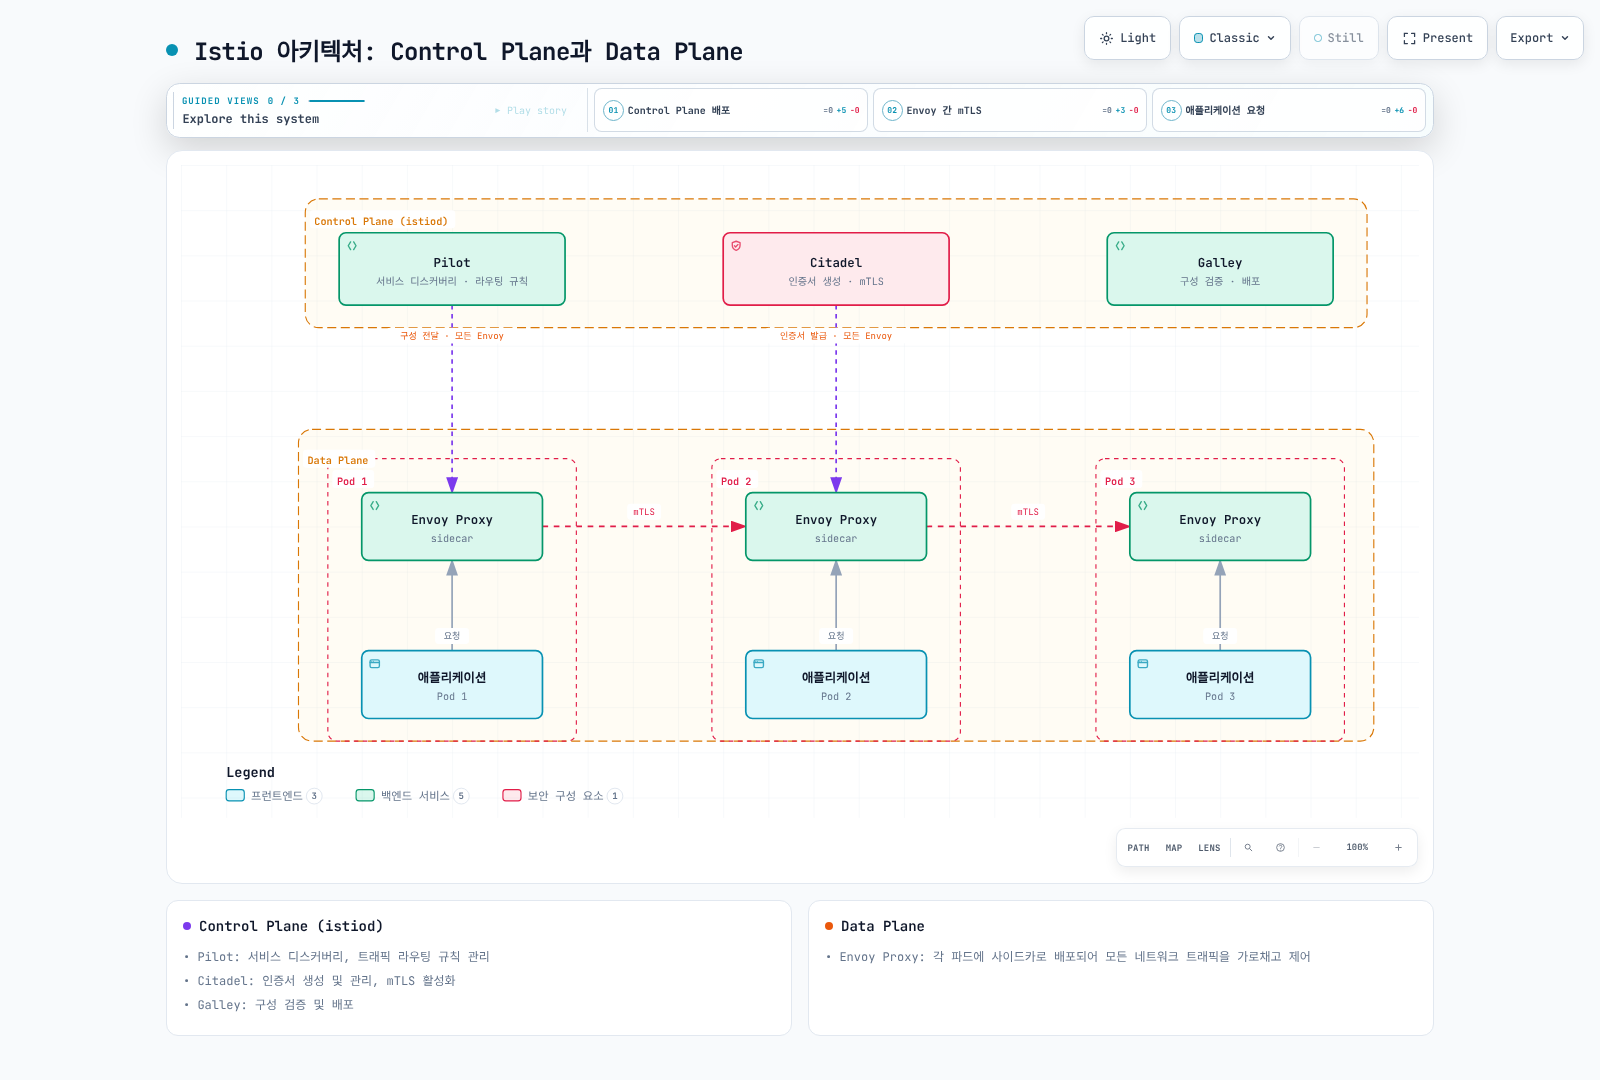The height and width of the screenshot is (1080, 1600).
Task: Reset zoom via the 100% label
Action: pyautogui.click(x=1357, y=848)
